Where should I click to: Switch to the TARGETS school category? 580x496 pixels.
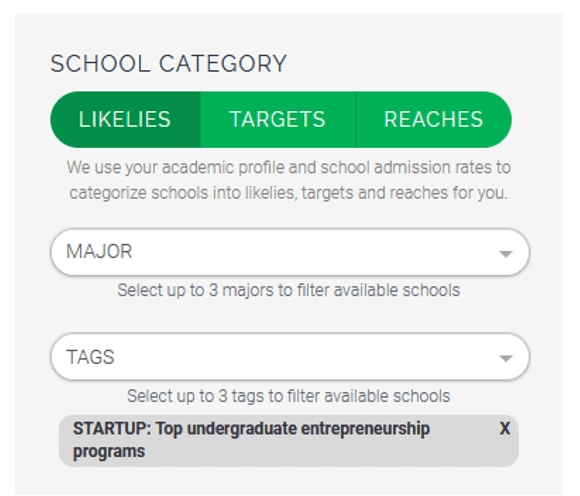[x=278, y=119]
